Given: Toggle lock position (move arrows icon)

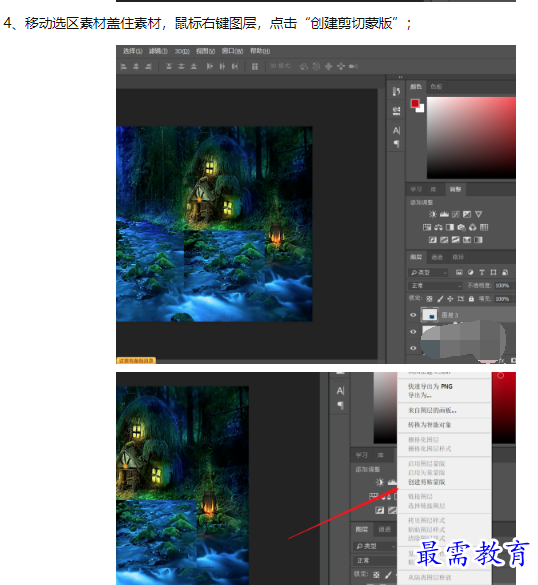Looking at the screenshot, I should [450, 299].
